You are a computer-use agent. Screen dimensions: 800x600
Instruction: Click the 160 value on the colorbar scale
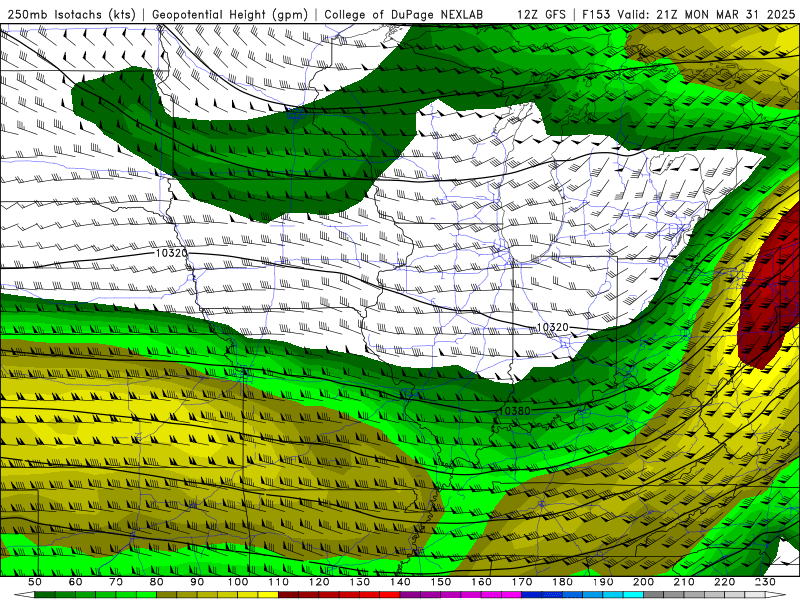481,582
